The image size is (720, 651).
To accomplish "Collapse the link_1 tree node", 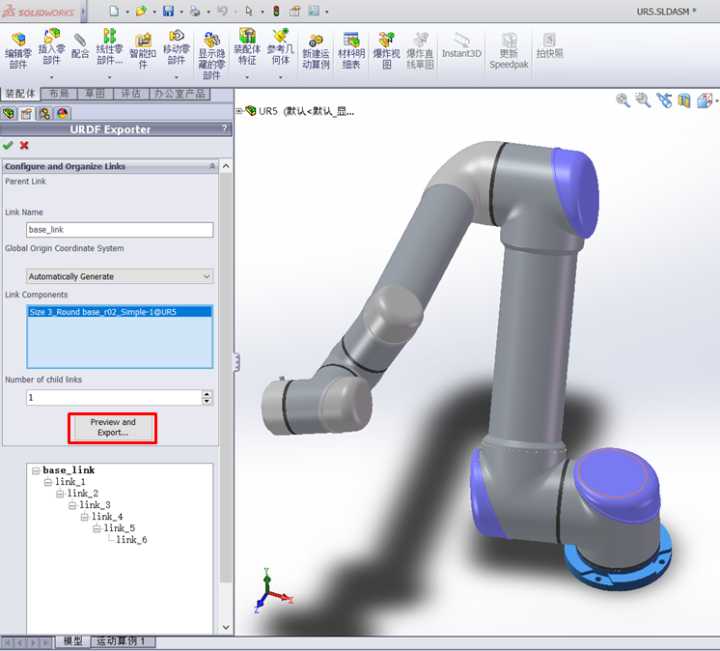I will (x=48, y=482).
